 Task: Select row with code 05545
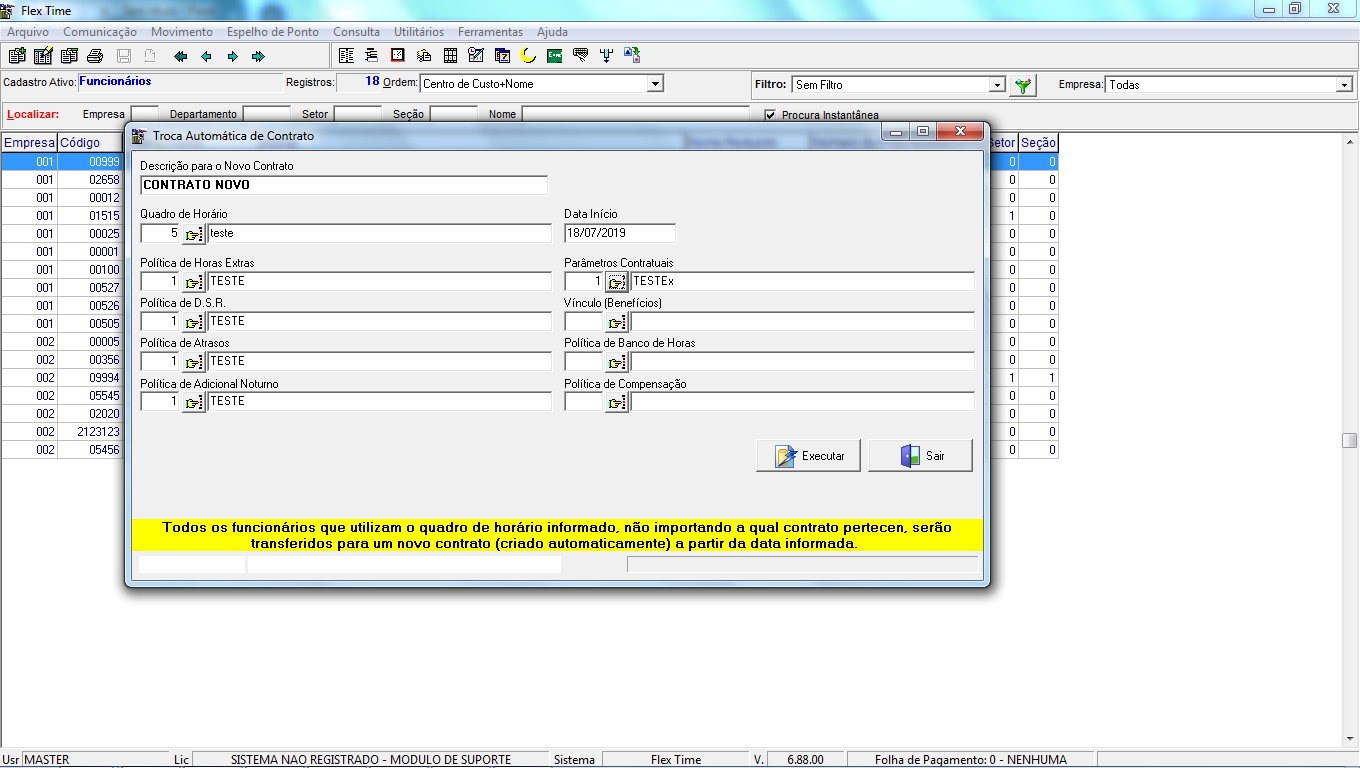61,396
